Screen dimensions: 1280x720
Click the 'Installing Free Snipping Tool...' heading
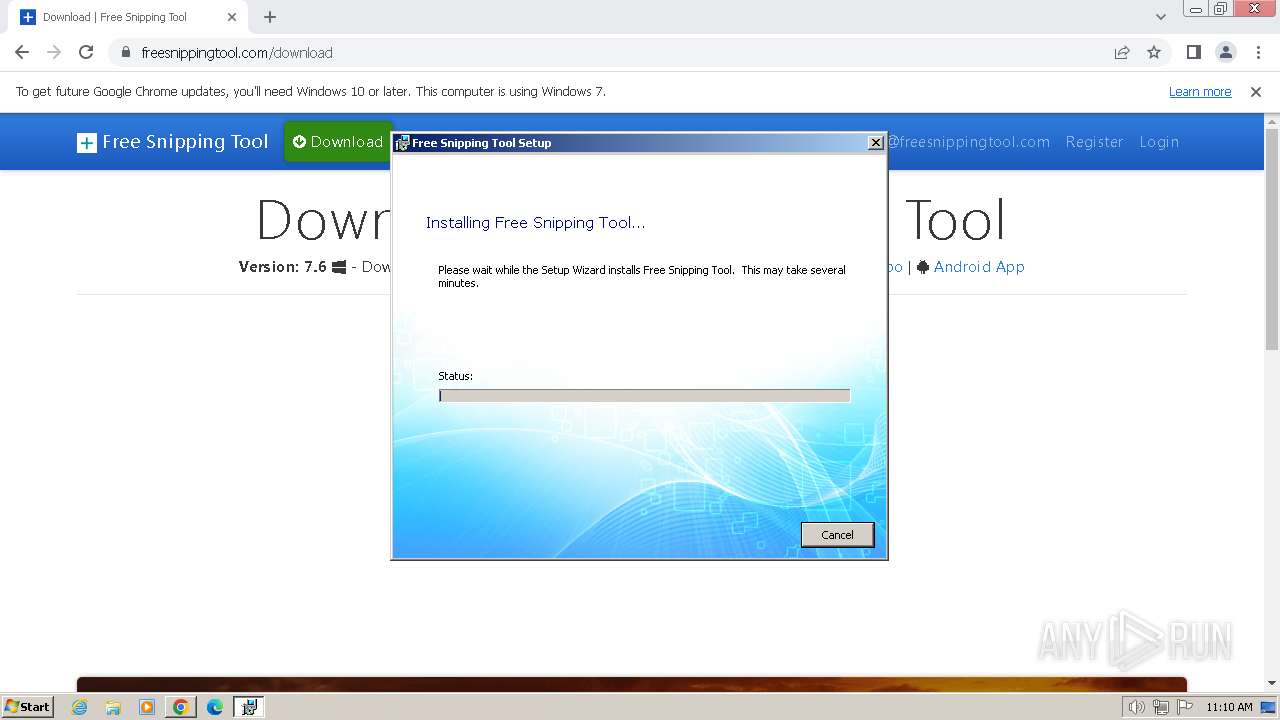pos(535,223)
